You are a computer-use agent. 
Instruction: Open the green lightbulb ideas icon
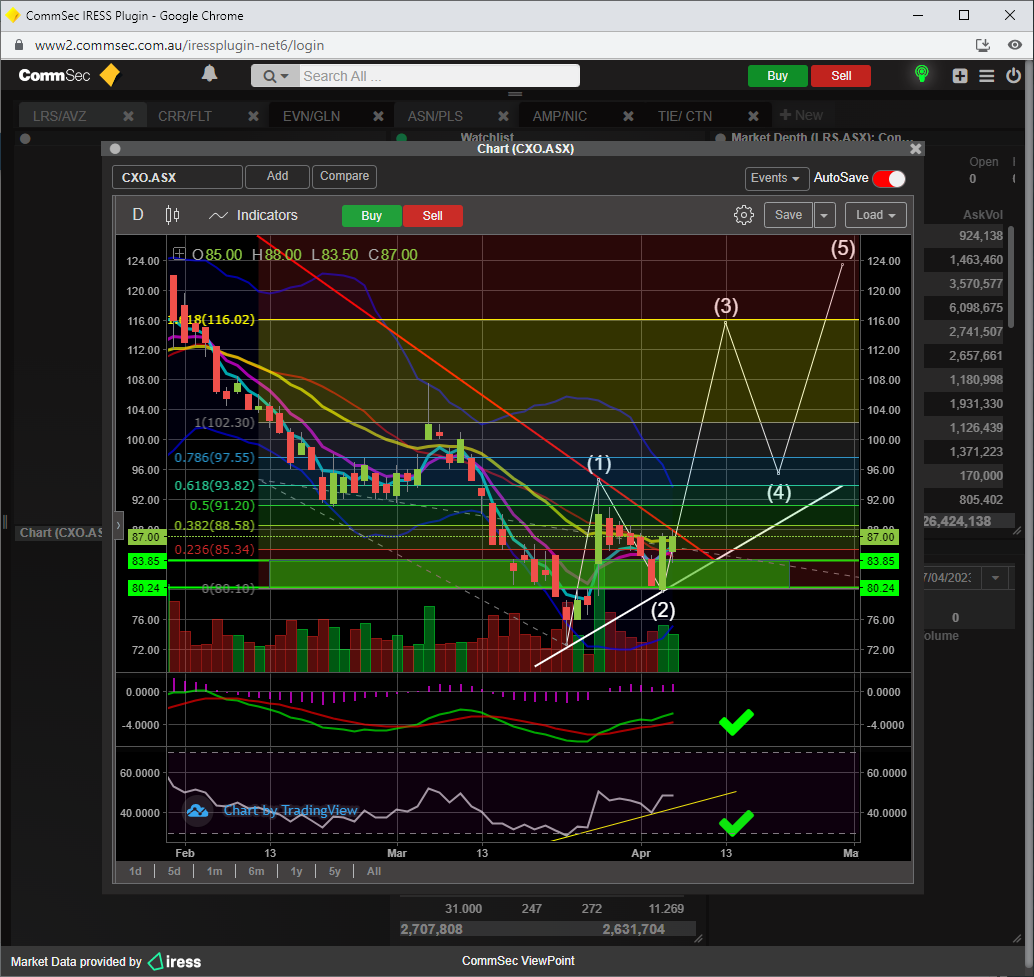[x=921, y=75]
